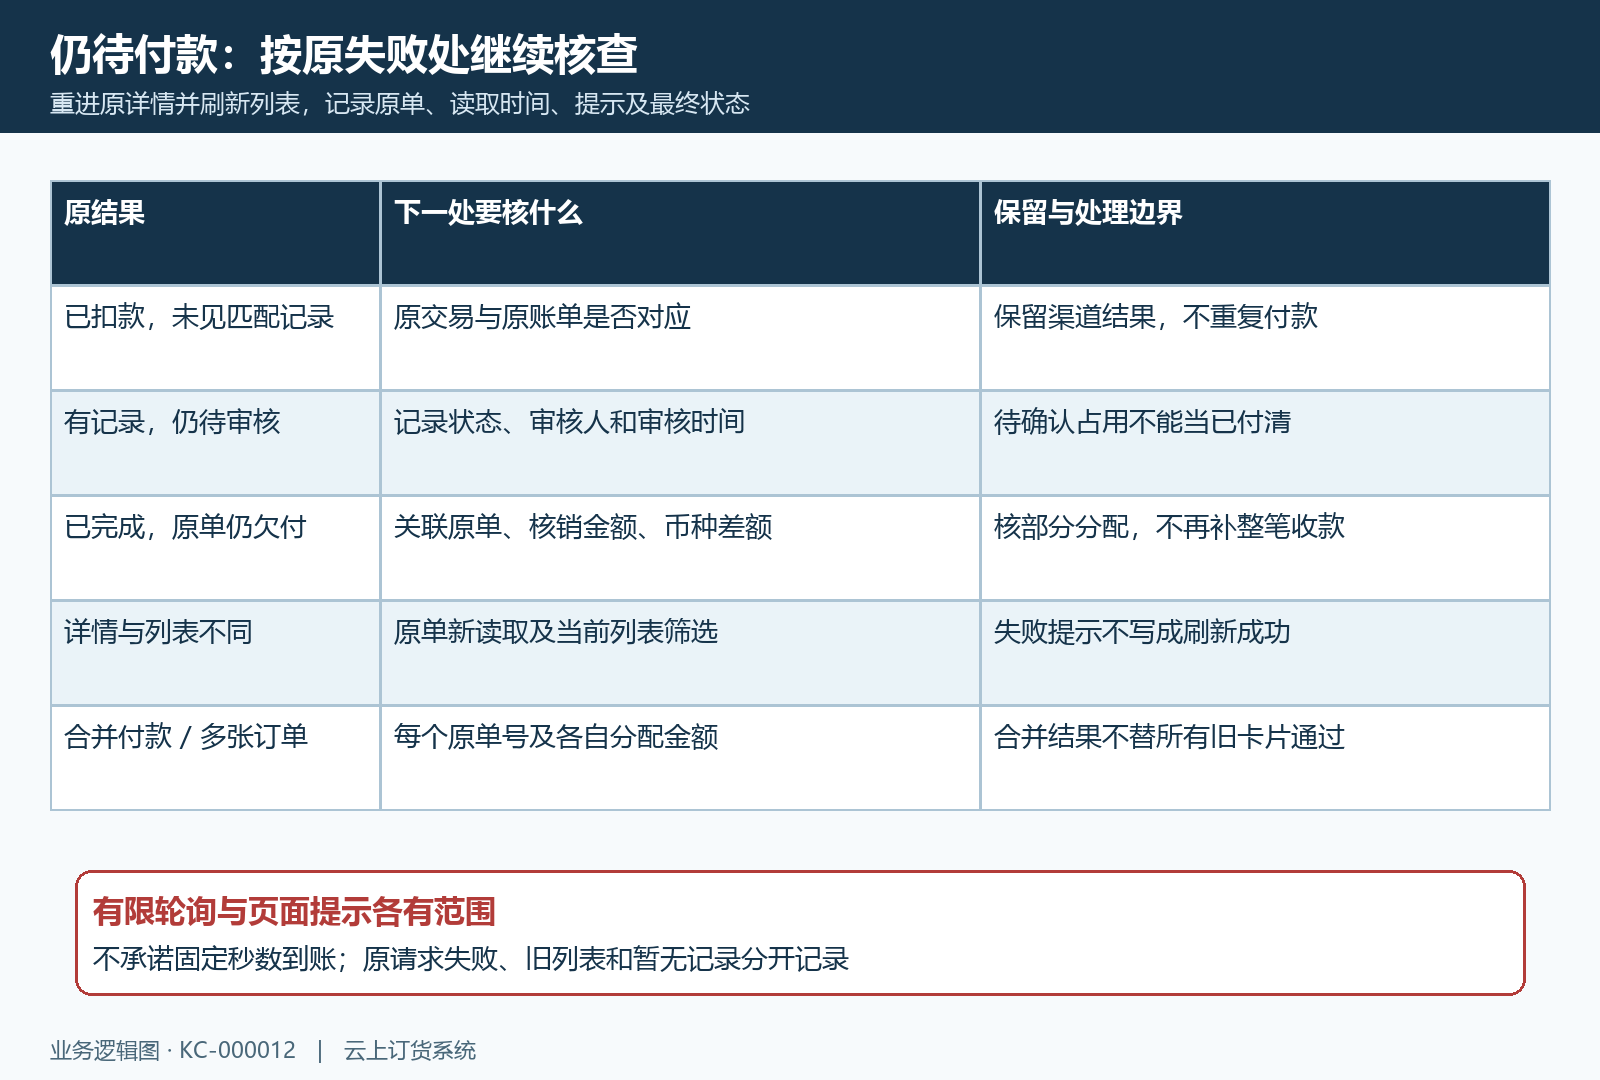The image size is (1600, 1080).
Task: Click the title 仍待付款：按原失败处继续核查
Action: (x=344, y=54)
